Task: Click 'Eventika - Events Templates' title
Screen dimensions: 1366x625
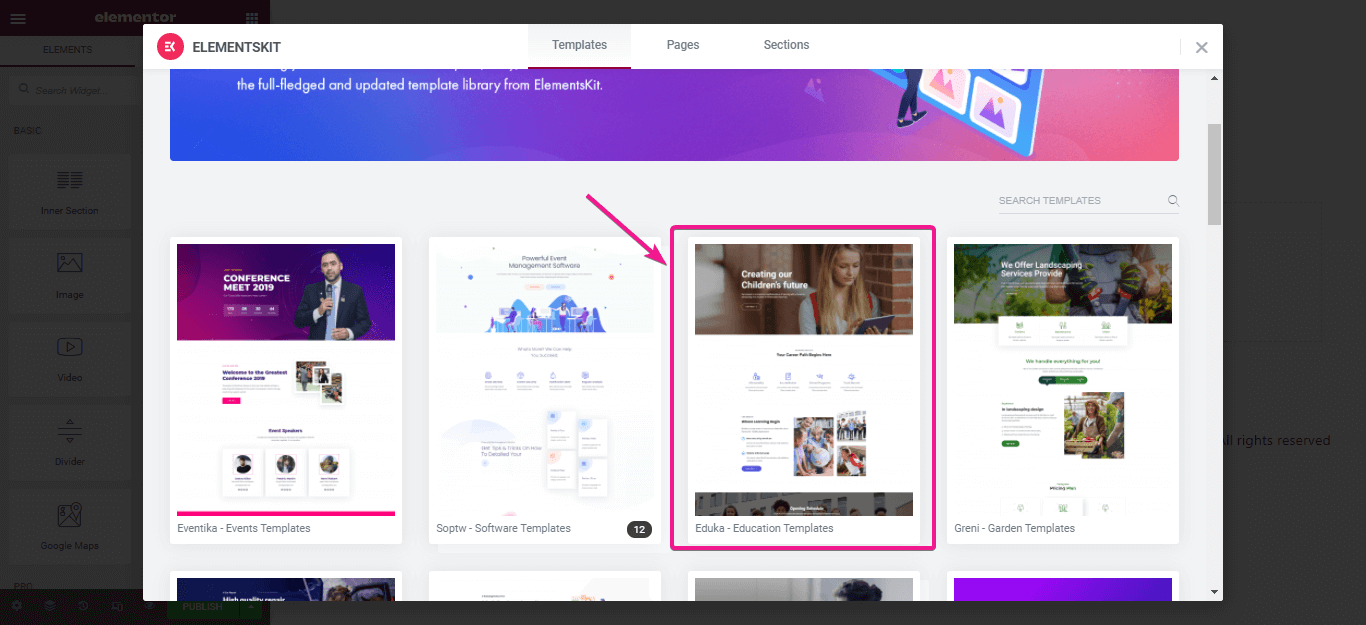Action: 244,528
